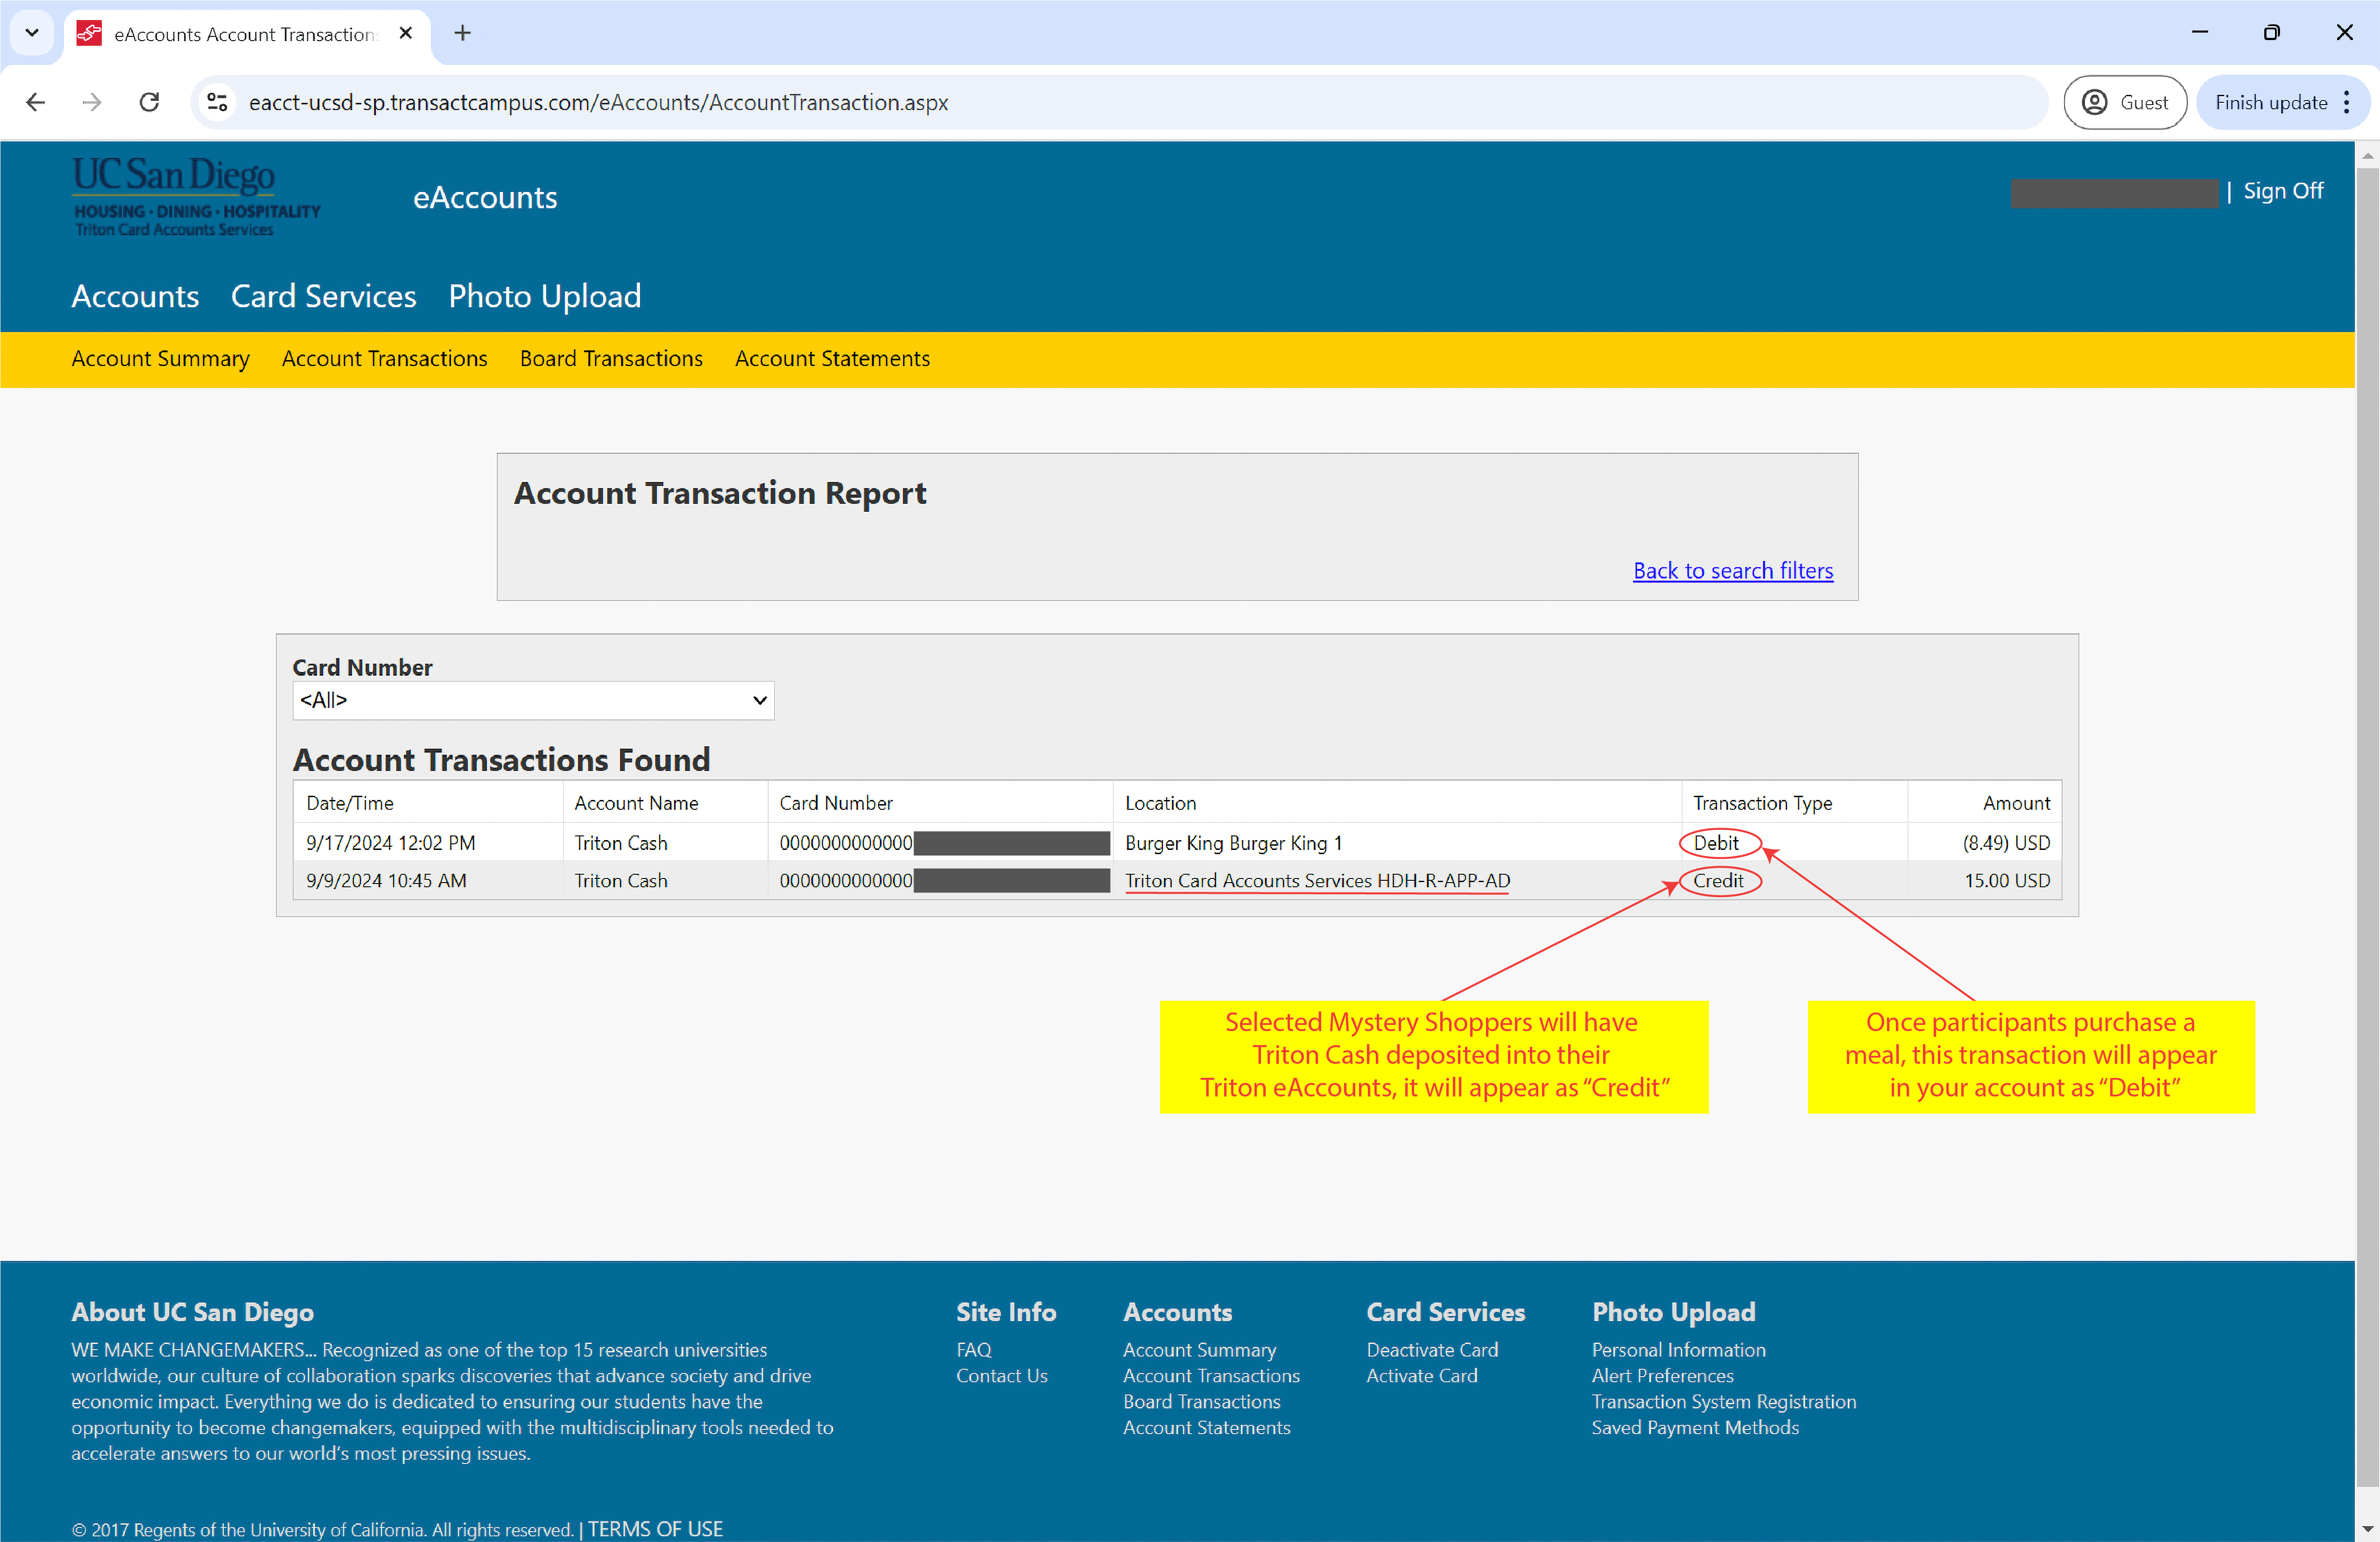Click footer Saved Payment Methods link
The height and width of the screenshot is (1542, 2380).
[x=1694, y=1427]
